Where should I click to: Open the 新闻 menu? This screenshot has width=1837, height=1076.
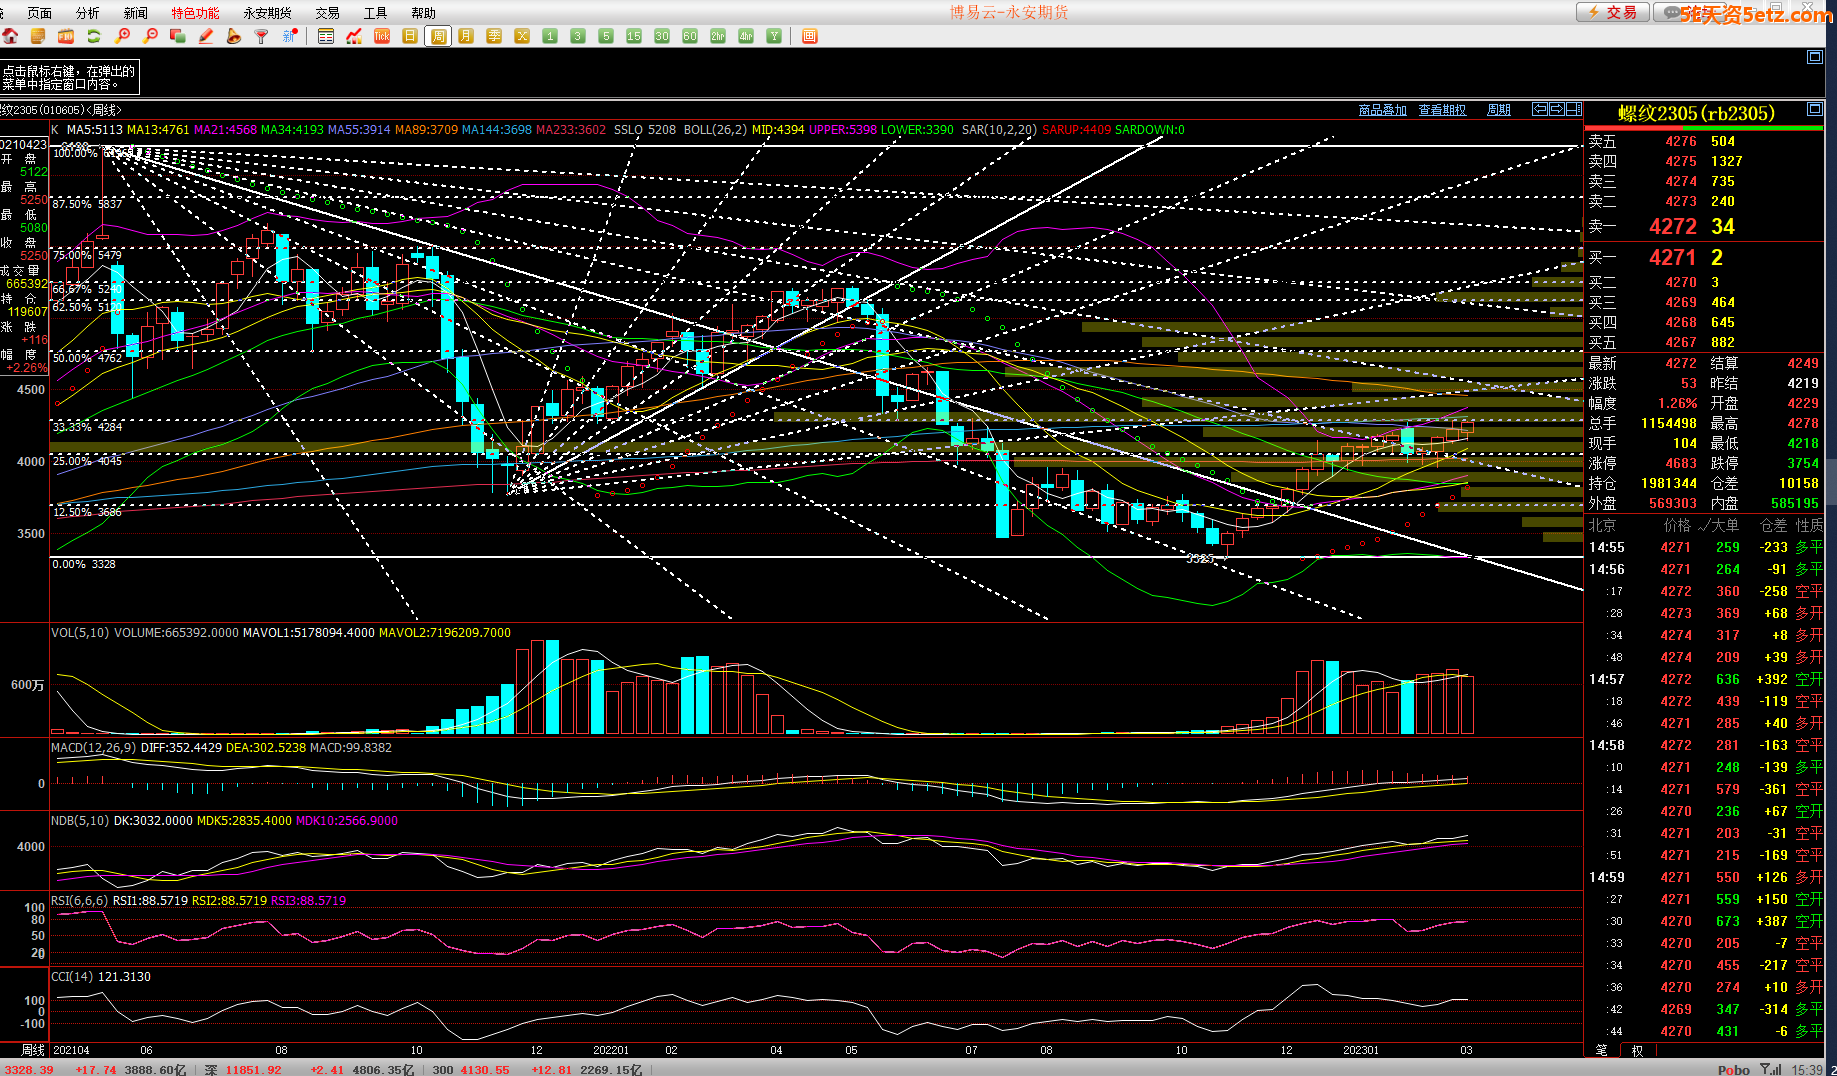point(136,13)
